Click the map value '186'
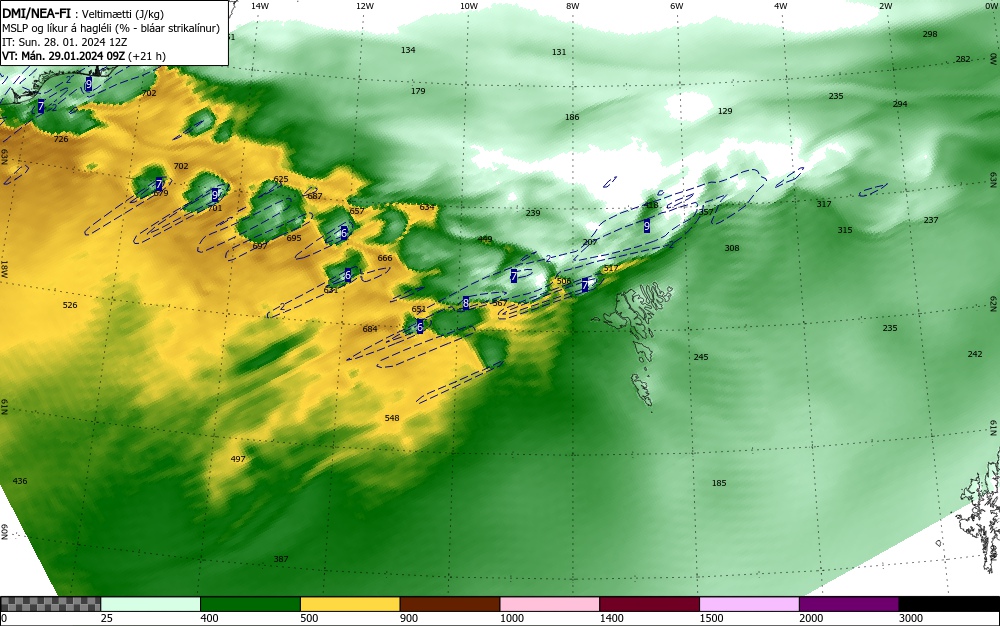Image resolution: width=1000 pixels, height=626 pixels. 572,117
